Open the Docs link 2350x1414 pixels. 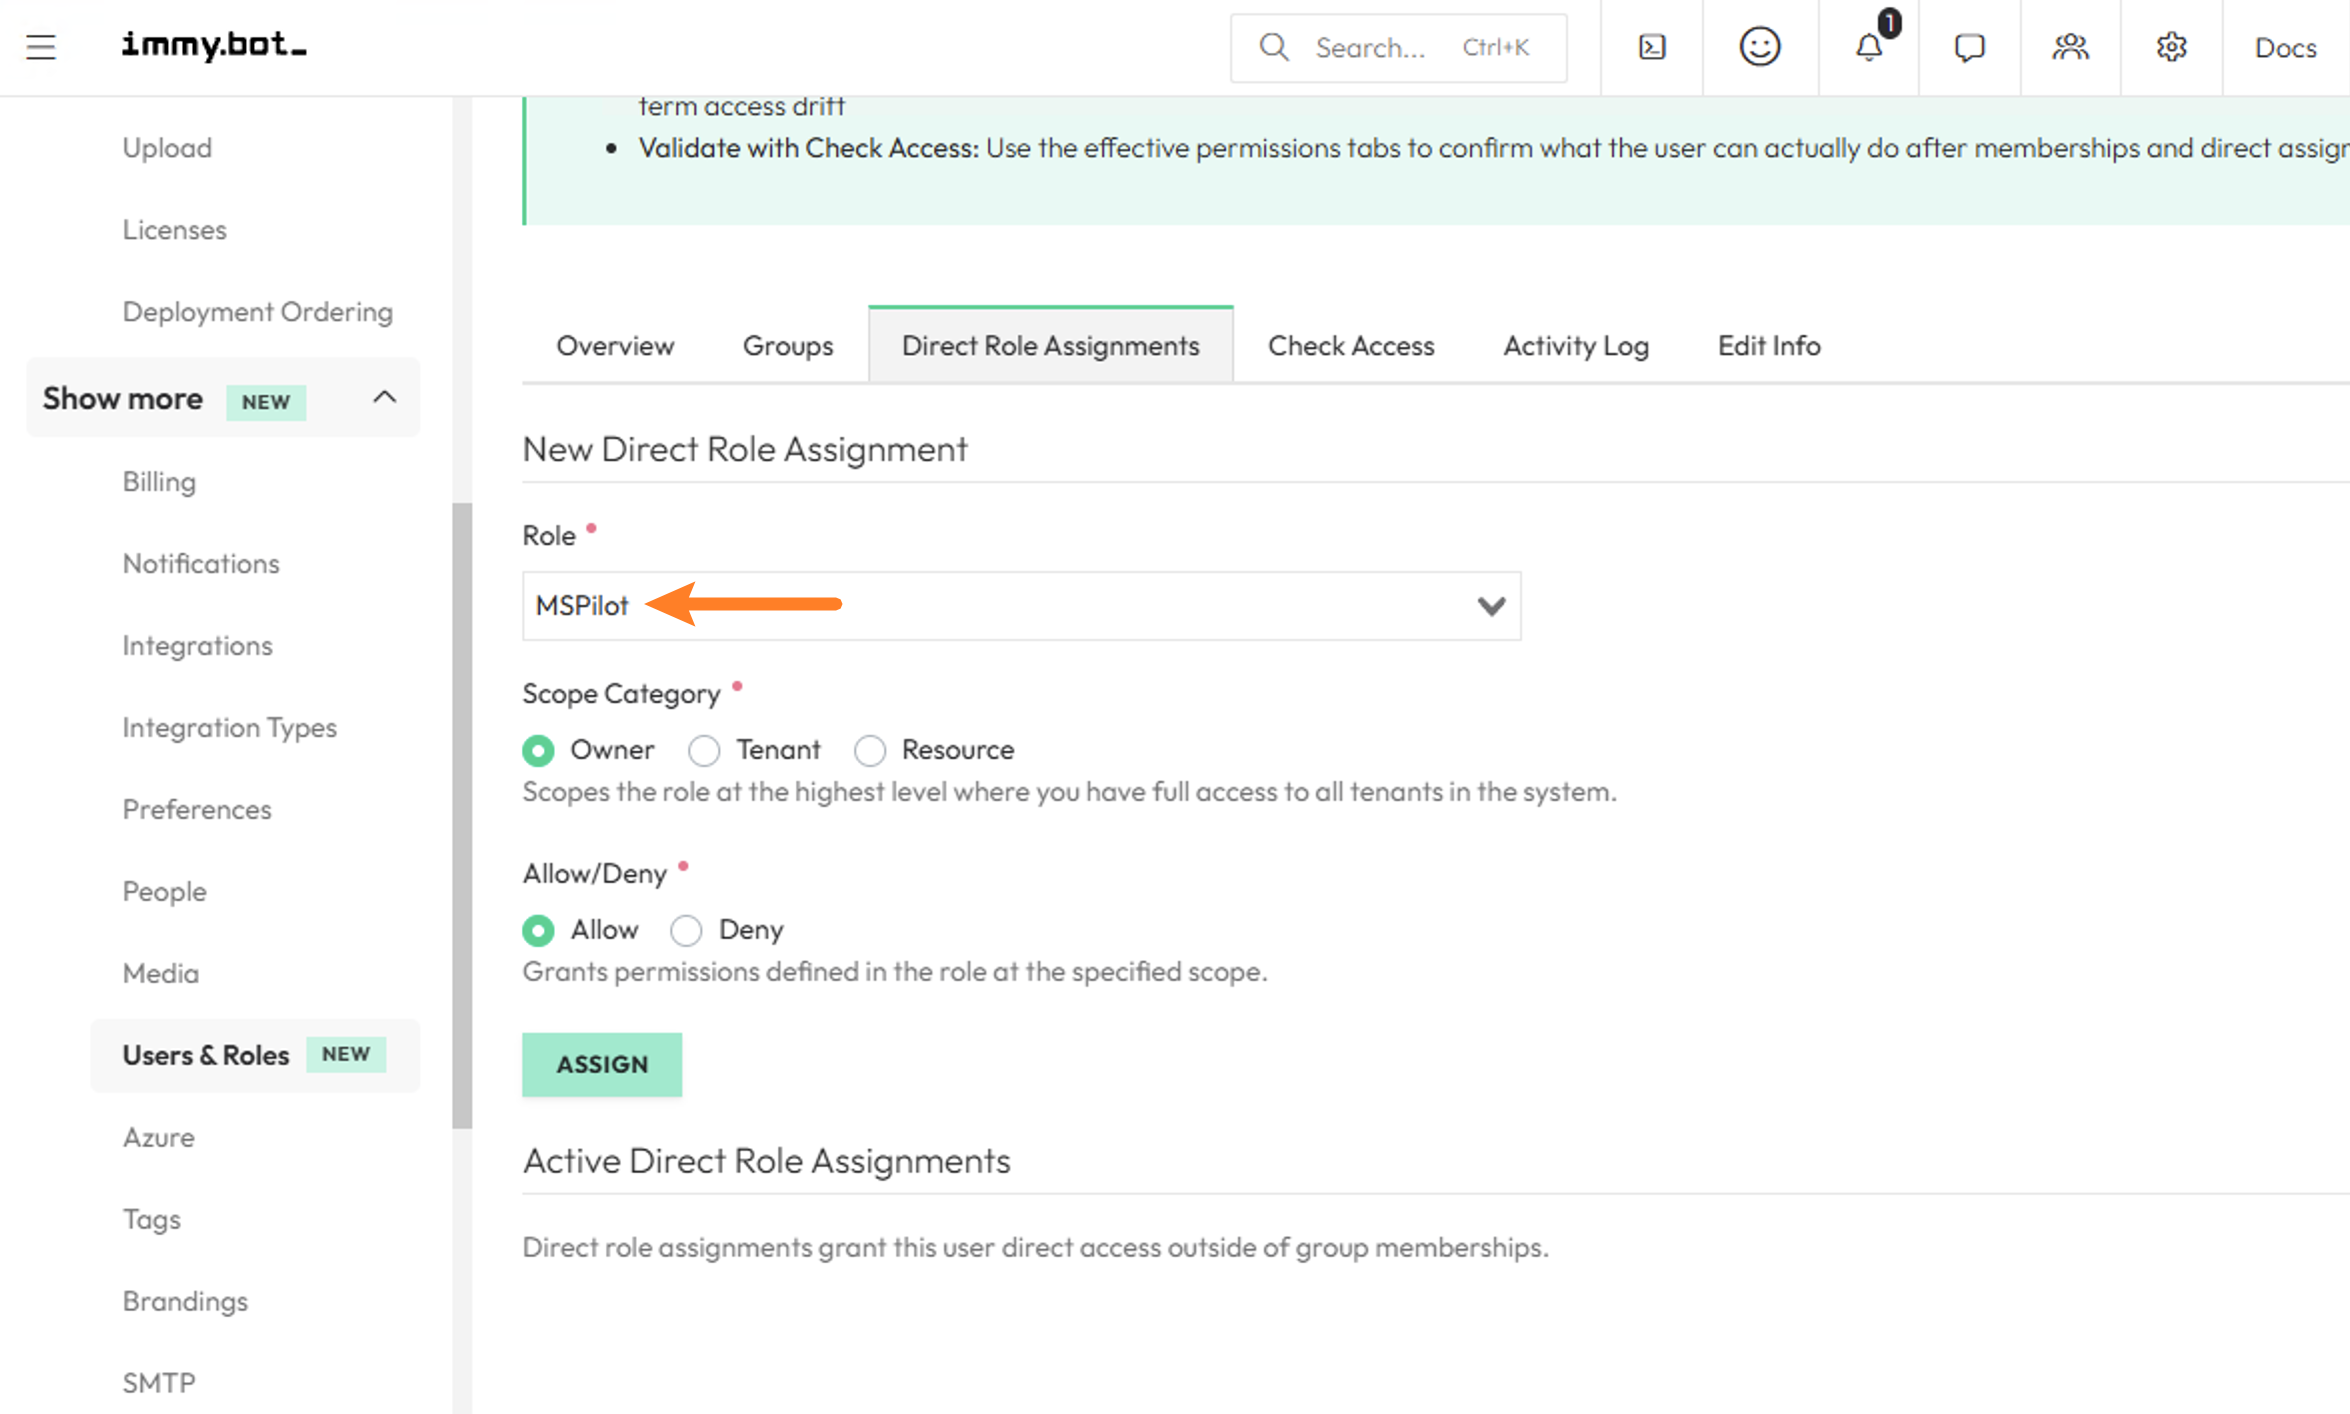click(2286, 47)
